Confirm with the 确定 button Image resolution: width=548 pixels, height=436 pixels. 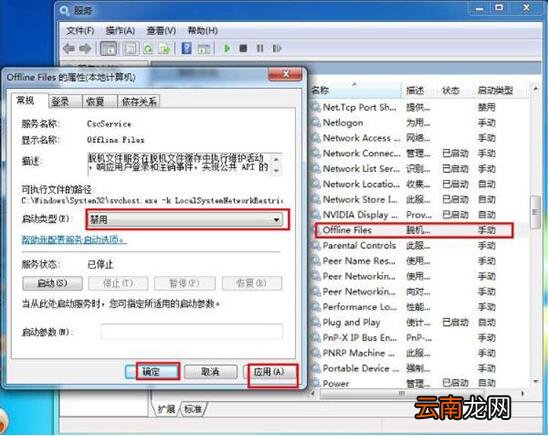point(152,372)
